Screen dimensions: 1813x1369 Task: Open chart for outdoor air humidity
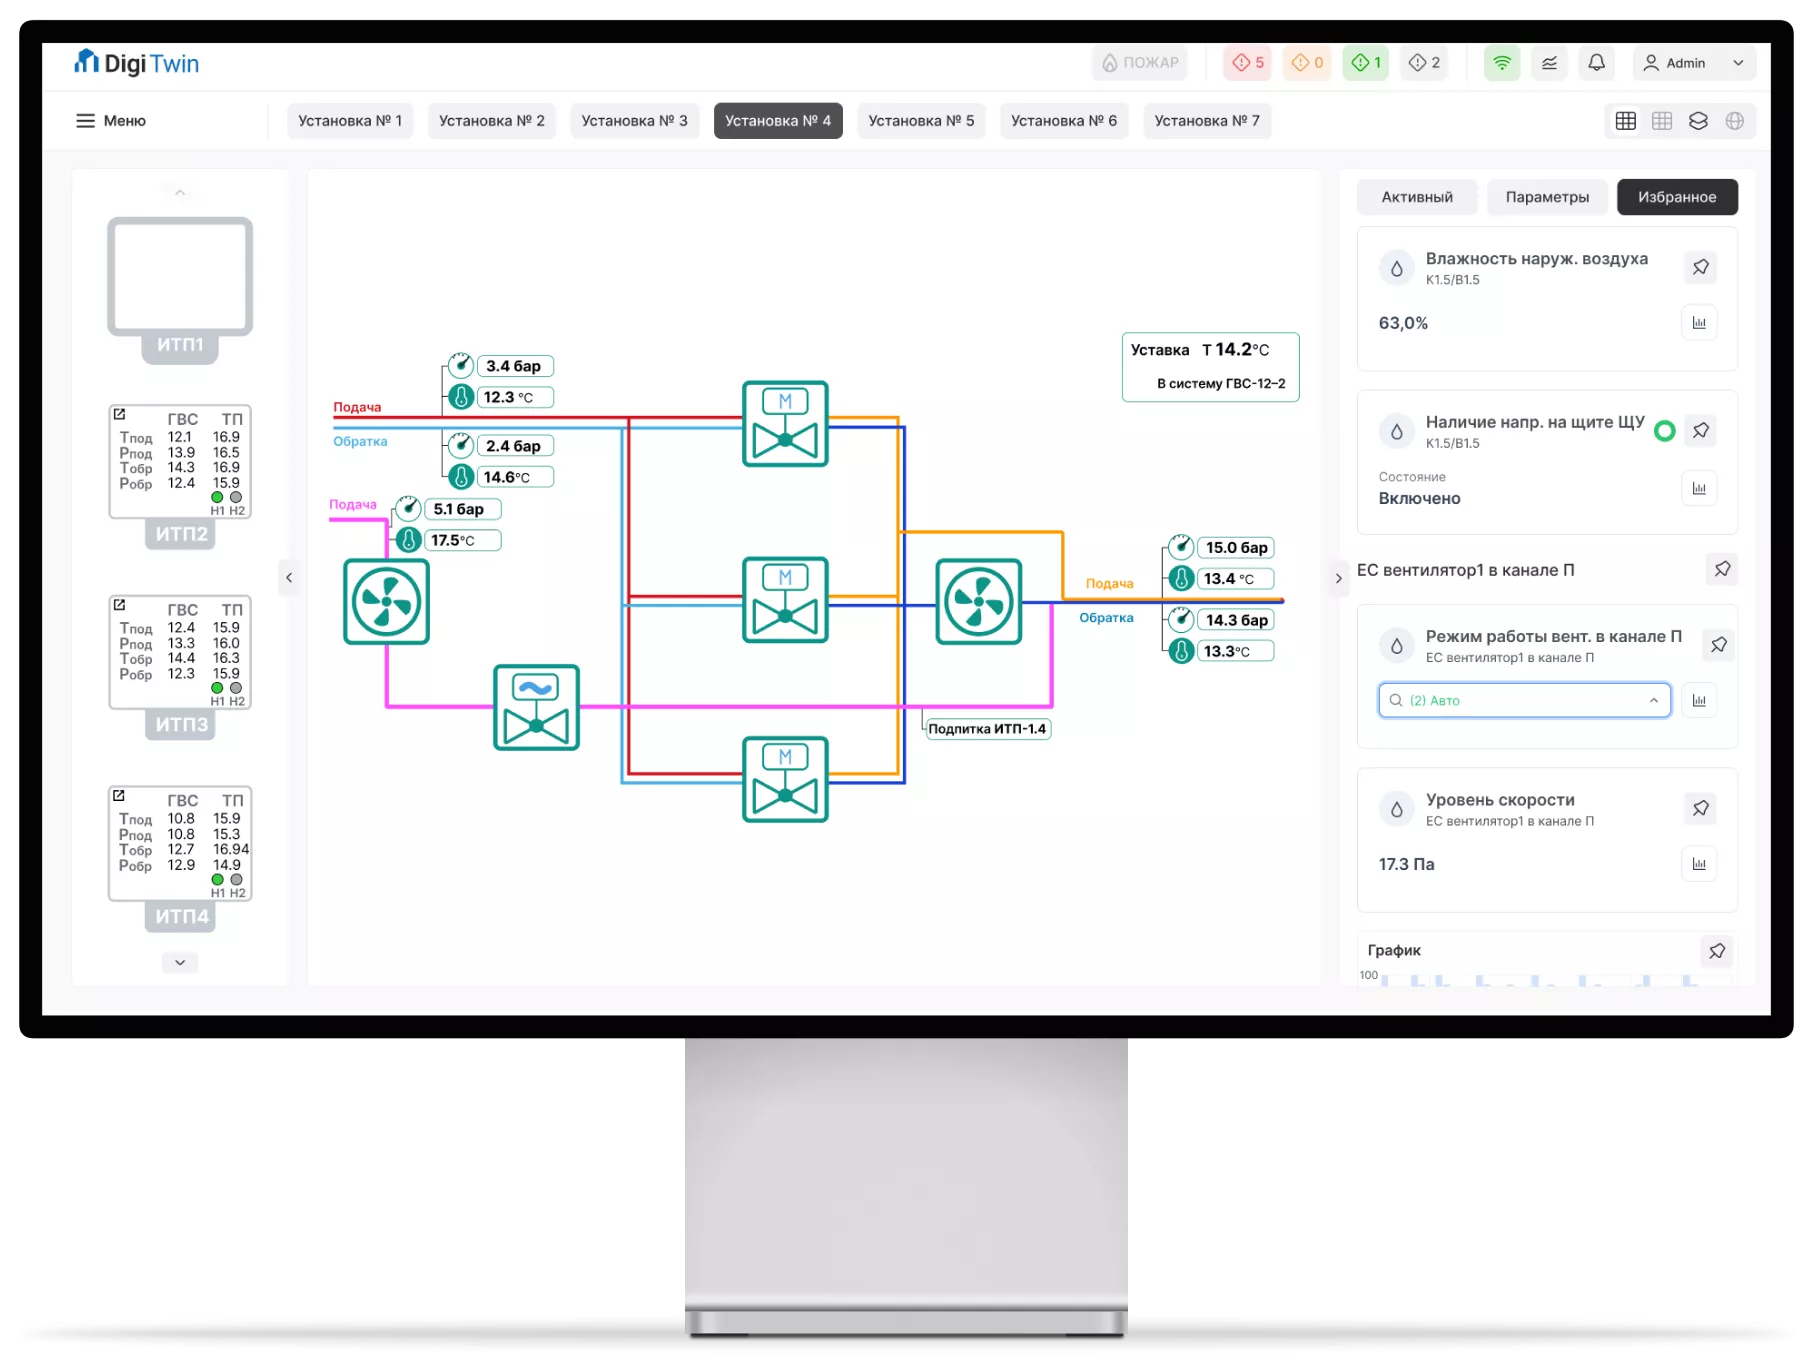pos(1699,323)
